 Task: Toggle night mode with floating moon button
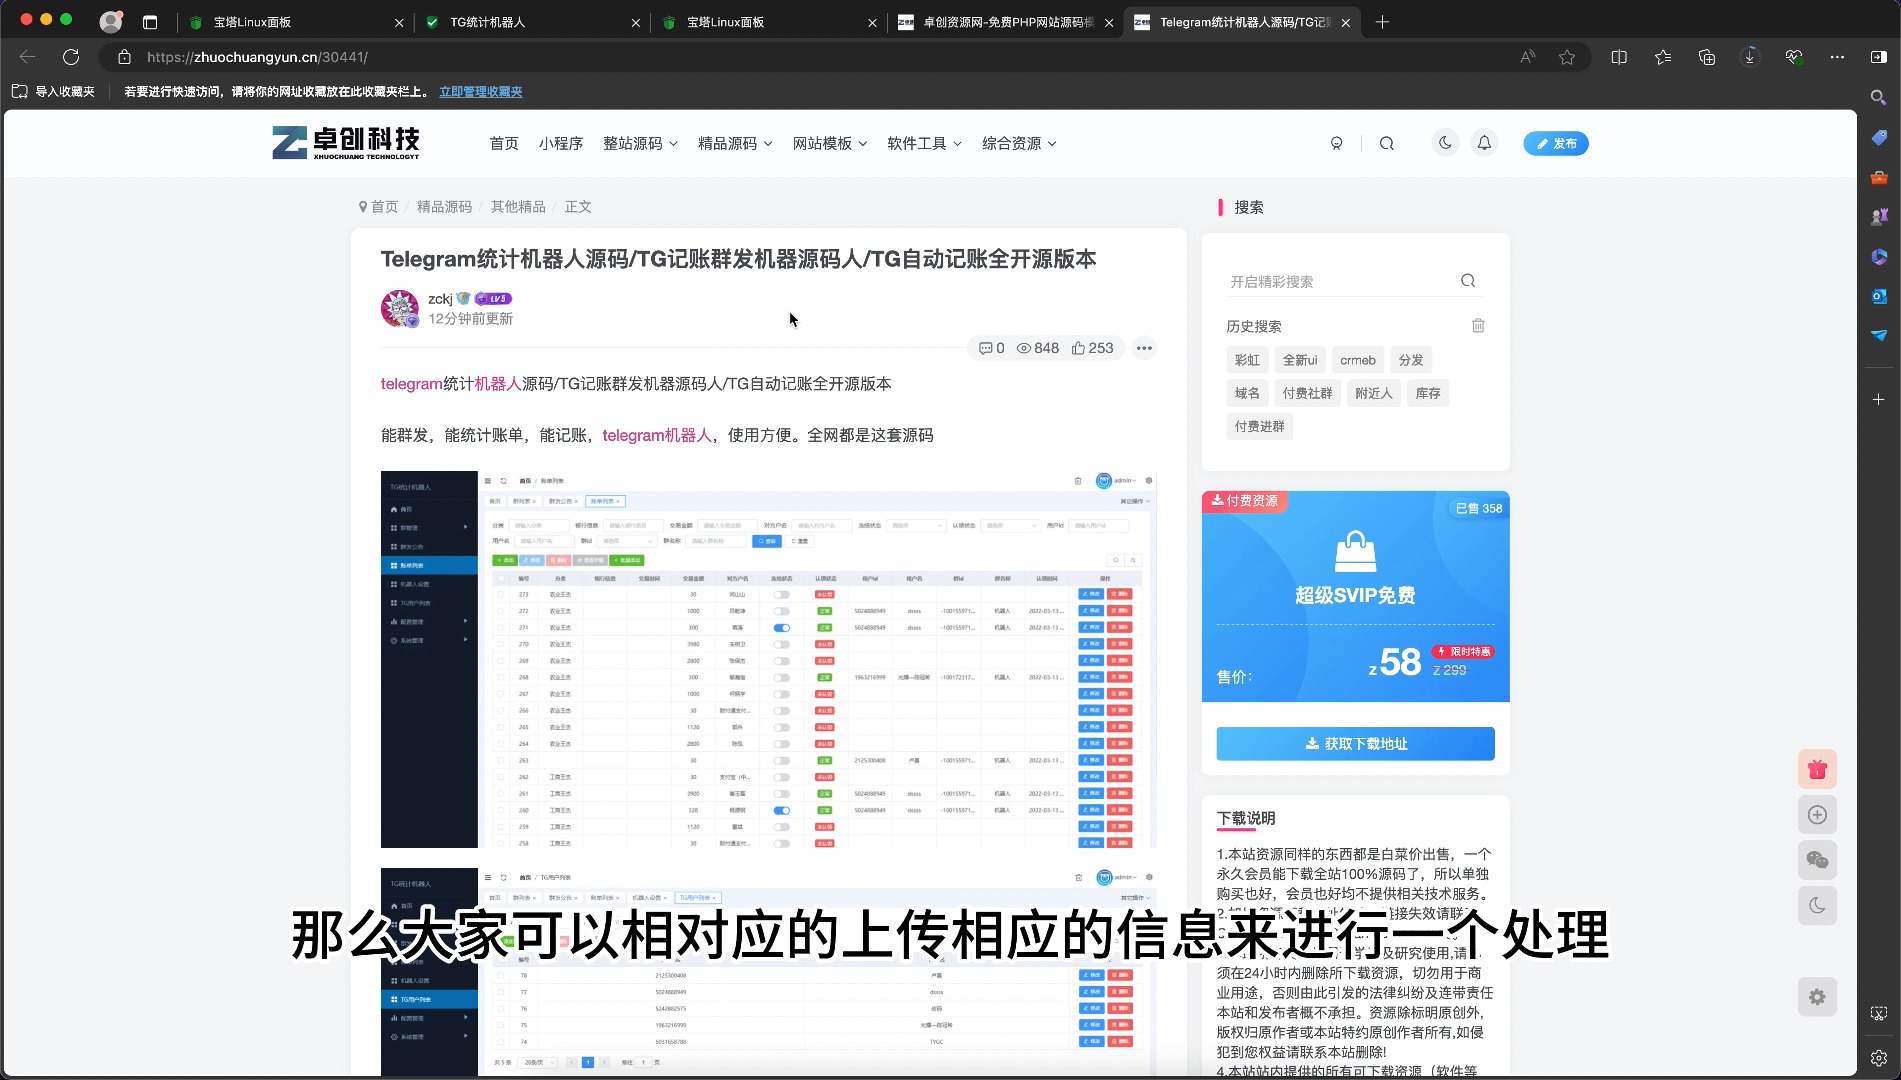[x=1817, y=906]
